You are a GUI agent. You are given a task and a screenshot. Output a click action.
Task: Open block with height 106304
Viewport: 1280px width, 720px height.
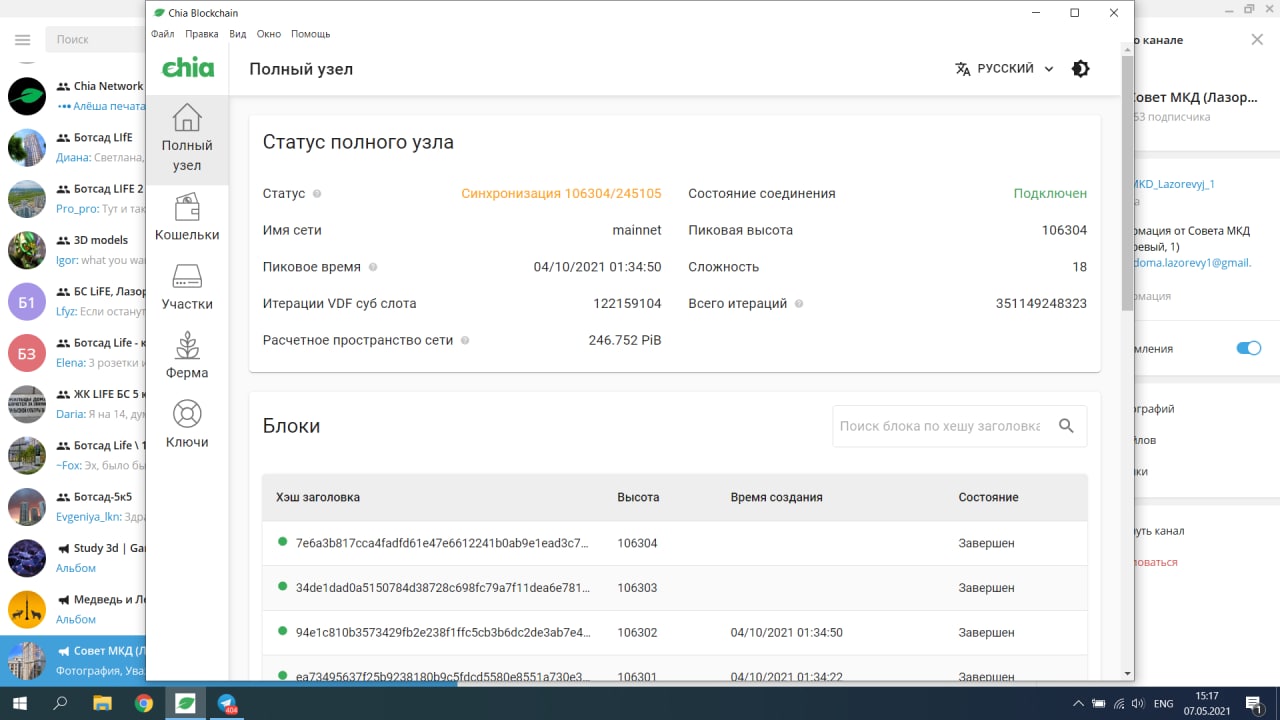[x=675, y=543]
